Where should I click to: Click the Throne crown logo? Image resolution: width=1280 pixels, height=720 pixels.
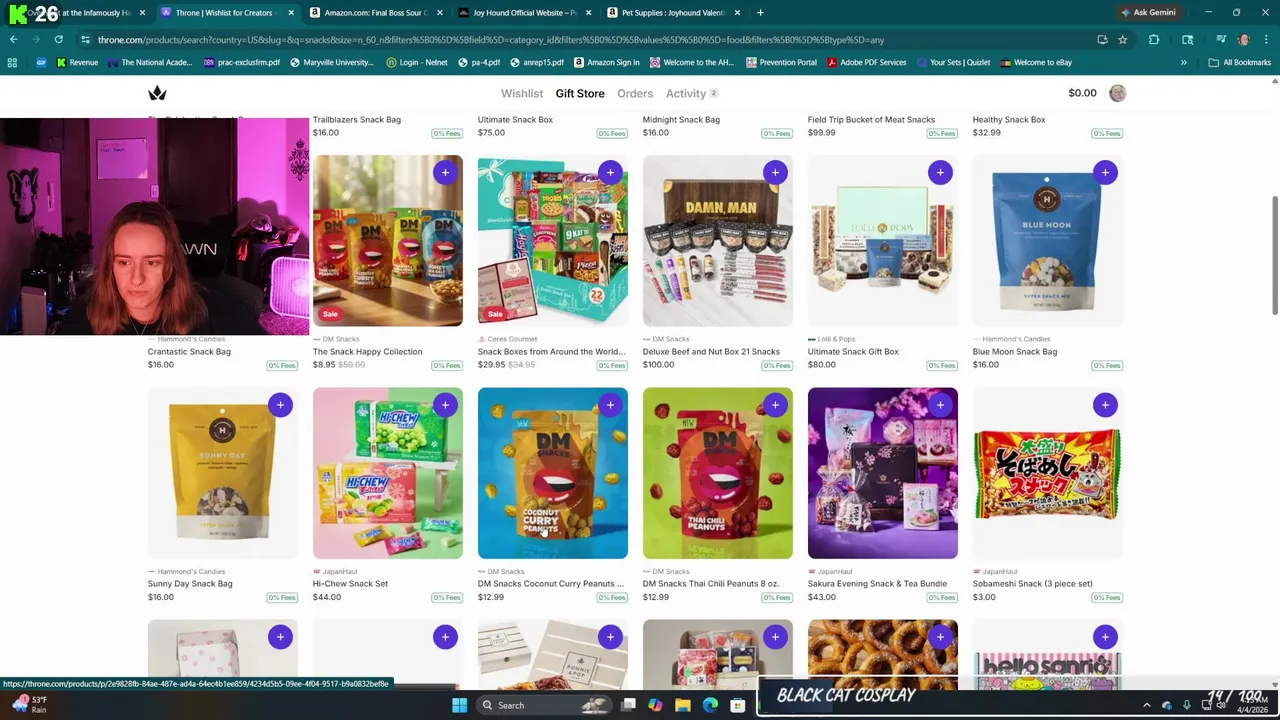(157, 93)
